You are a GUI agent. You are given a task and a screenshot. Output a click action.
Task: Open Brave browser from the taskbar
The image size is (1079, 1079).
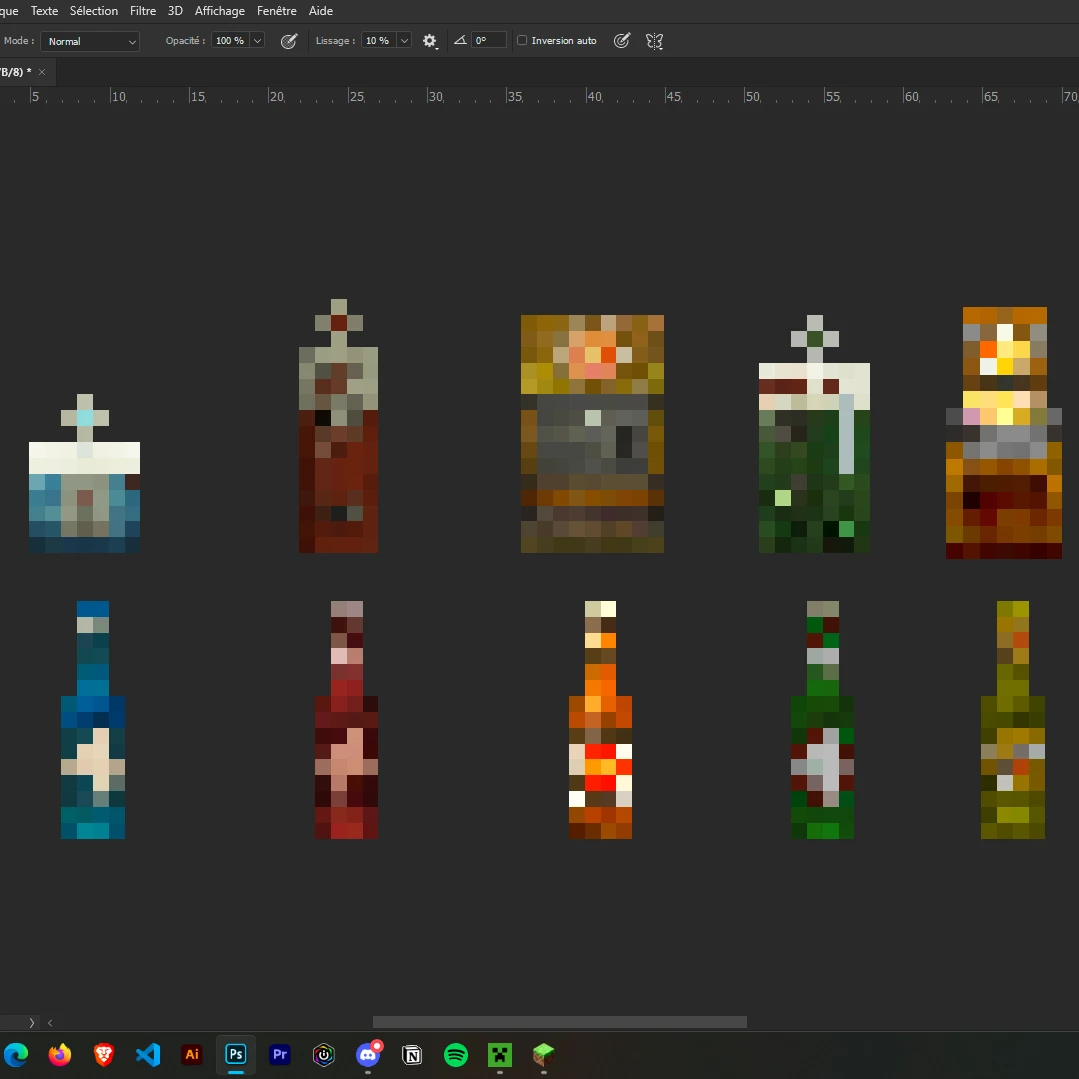pyautogui.click(x=104, y=1054)
